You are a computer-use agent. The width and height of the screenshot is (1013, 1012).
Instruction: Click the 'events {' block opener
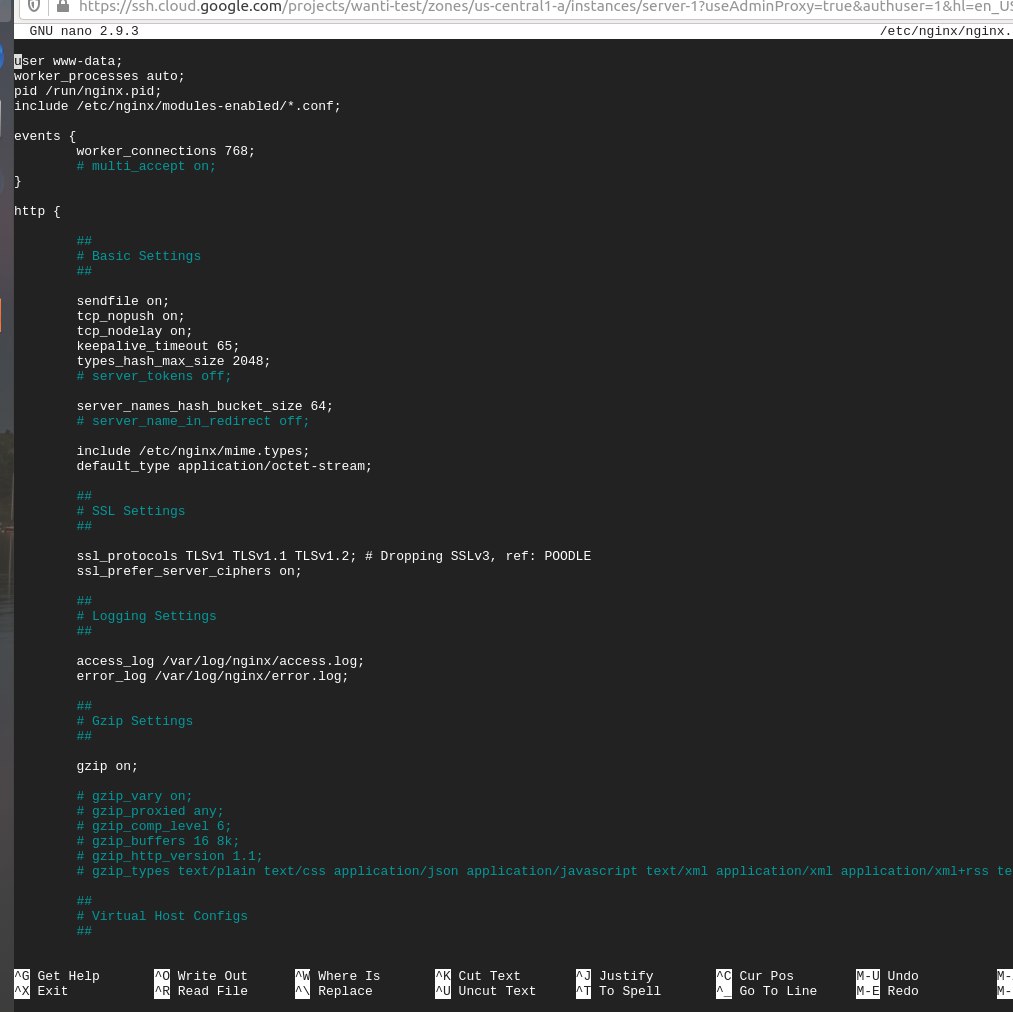[x=45, y=136]
